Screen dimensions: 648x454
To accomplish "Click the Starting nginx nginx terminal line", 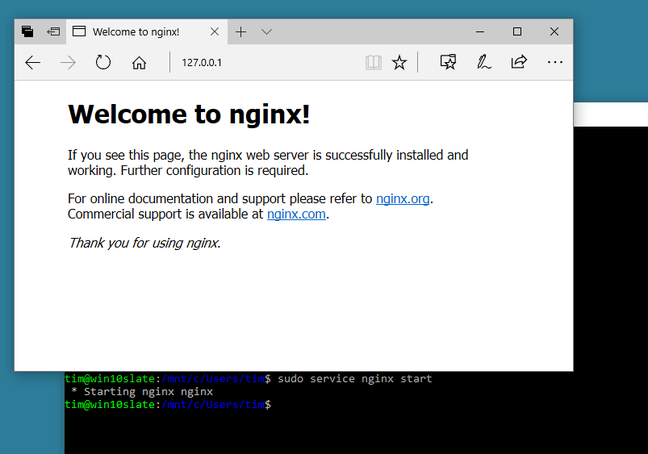I will (142, 392).
